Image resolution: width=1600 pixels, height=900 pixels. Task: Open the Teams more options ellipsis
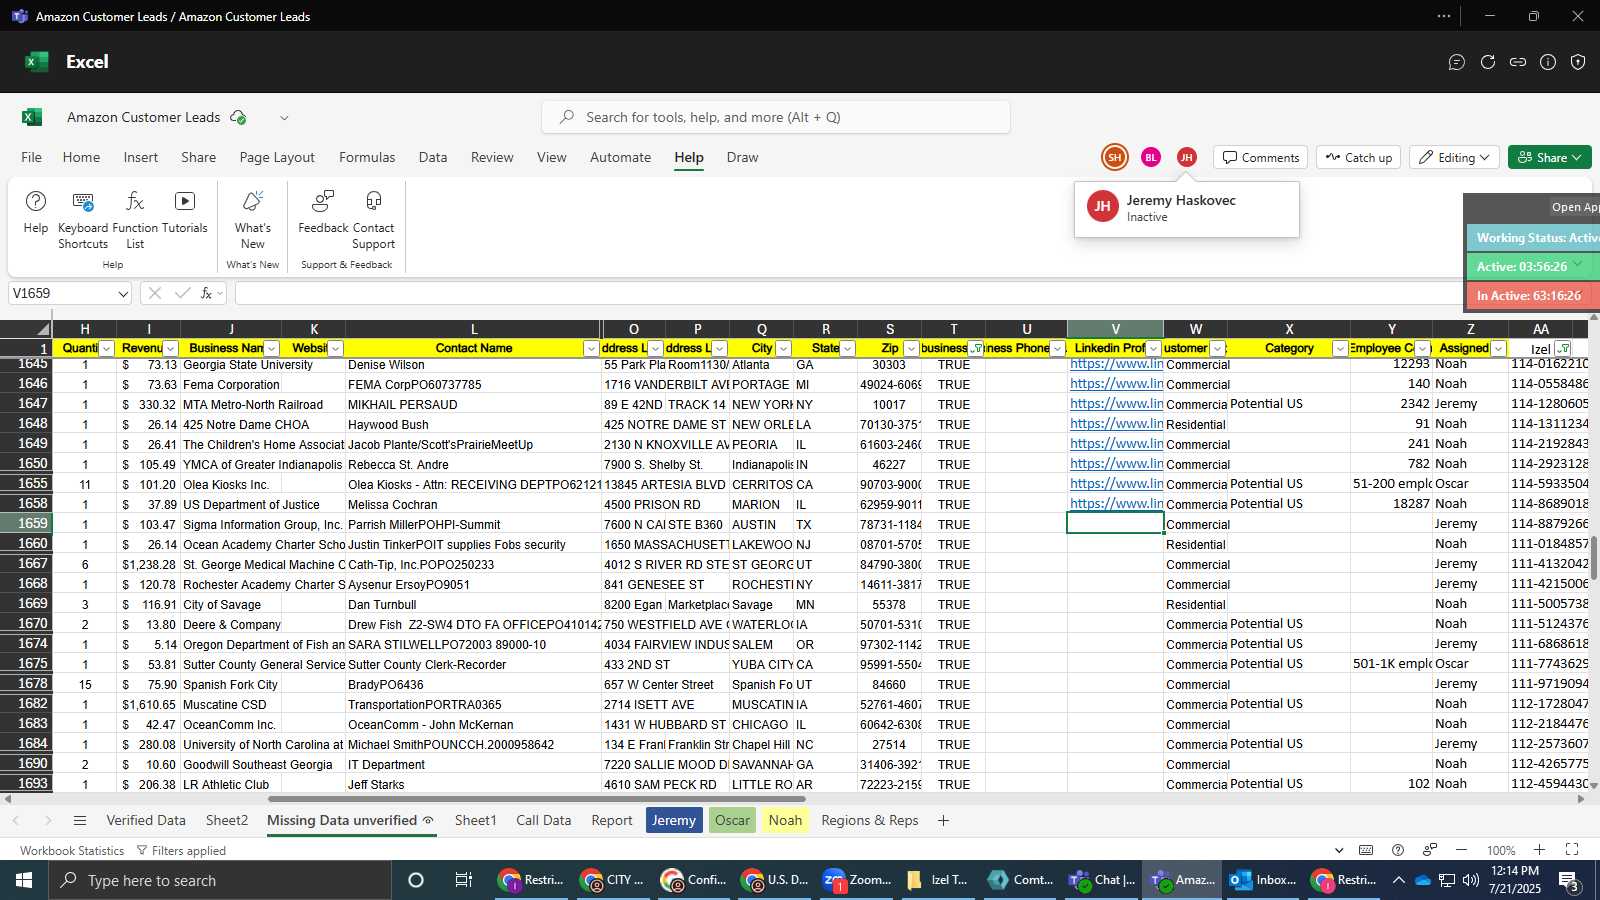point(1444,16)
